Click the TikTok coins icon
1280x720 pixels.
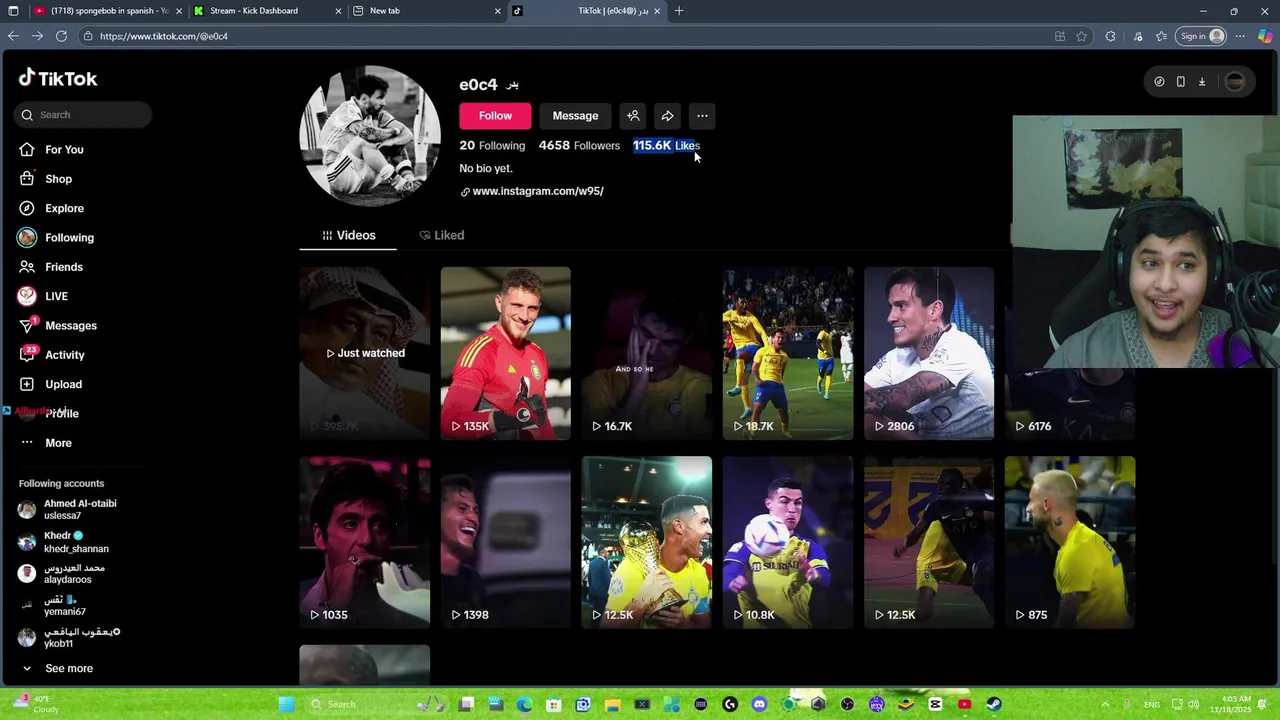(1159, 82)
